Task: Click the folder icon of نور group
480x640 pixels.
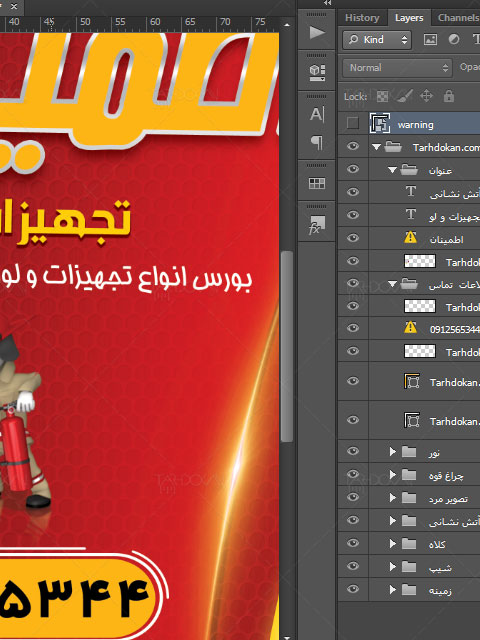Action: point(409,451)
